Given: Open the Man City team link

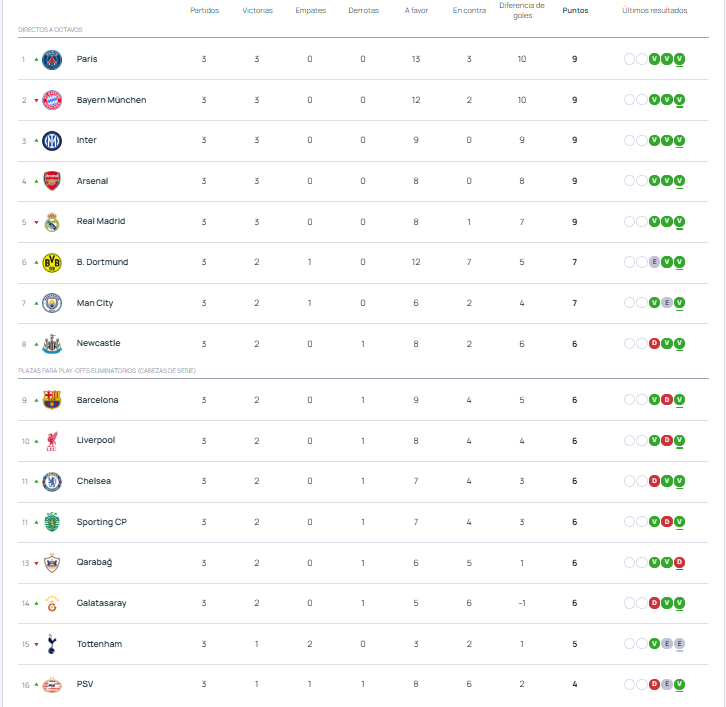Looking at the screenshot, I should pos(95,303).
